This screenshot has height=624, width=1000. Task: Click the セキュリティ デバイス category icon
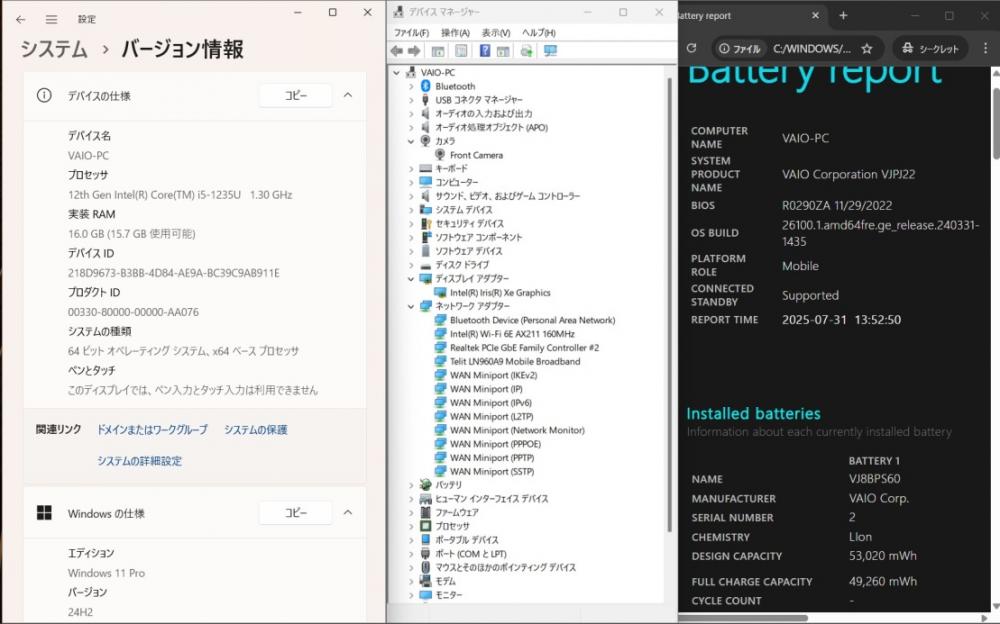(426, 223)
